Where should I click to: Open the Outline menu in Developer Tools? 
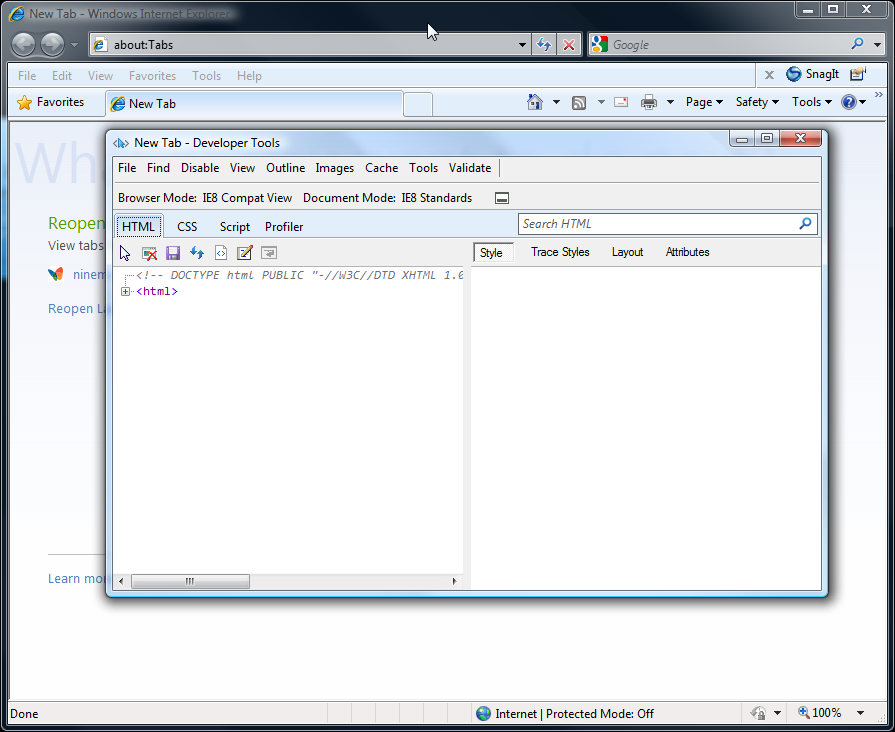[x=285, y=168]
